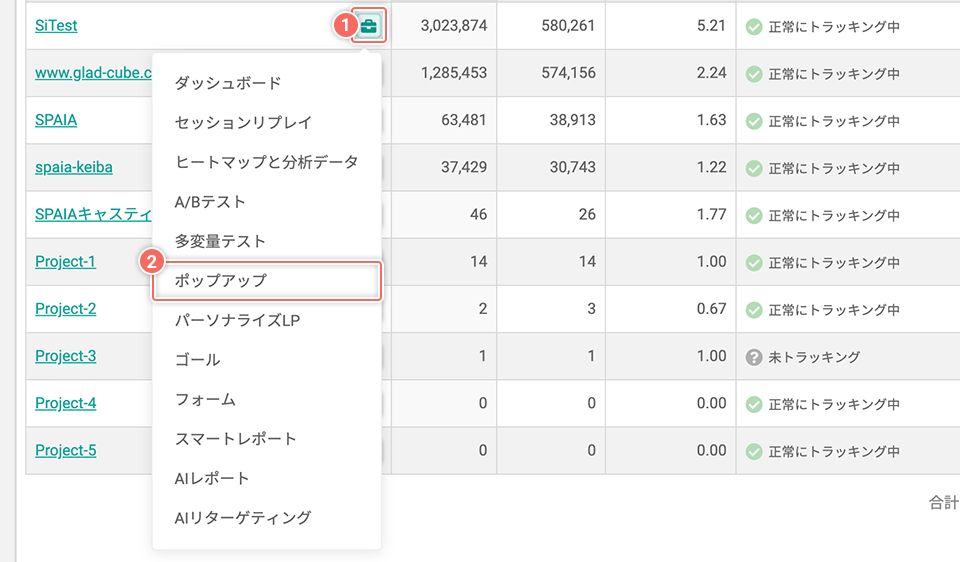Click the value 580,261 in SiTest row
The width and height of the screenshot is (960, 562).
[568, 26]
